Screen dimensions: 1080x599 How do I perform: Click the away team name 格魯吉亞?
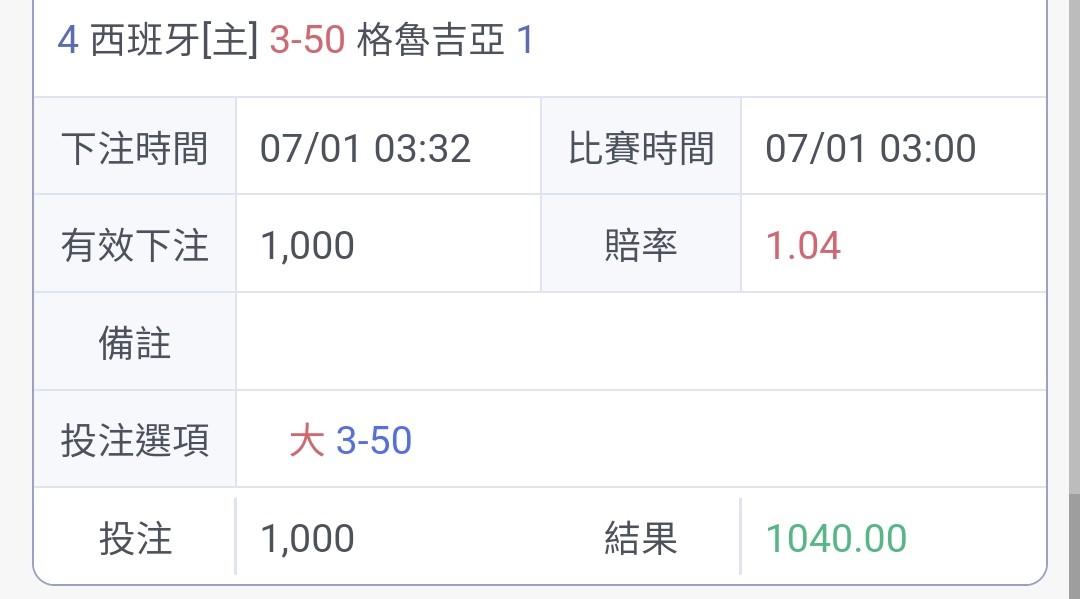(430, 42)
